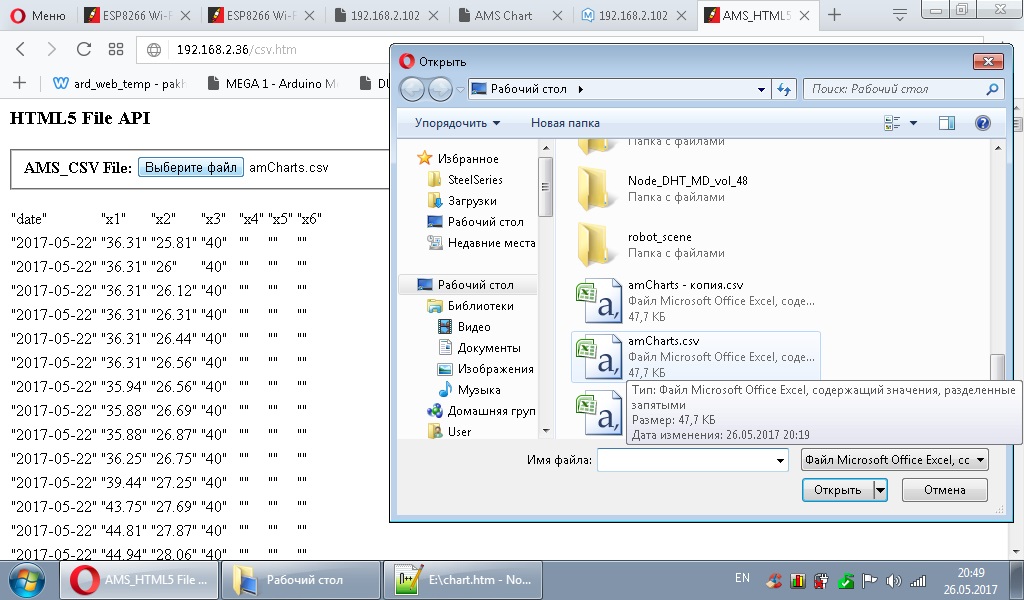Click Новая папка to create a folder
Screen dimensions: 1024x600
click(565, 123)
